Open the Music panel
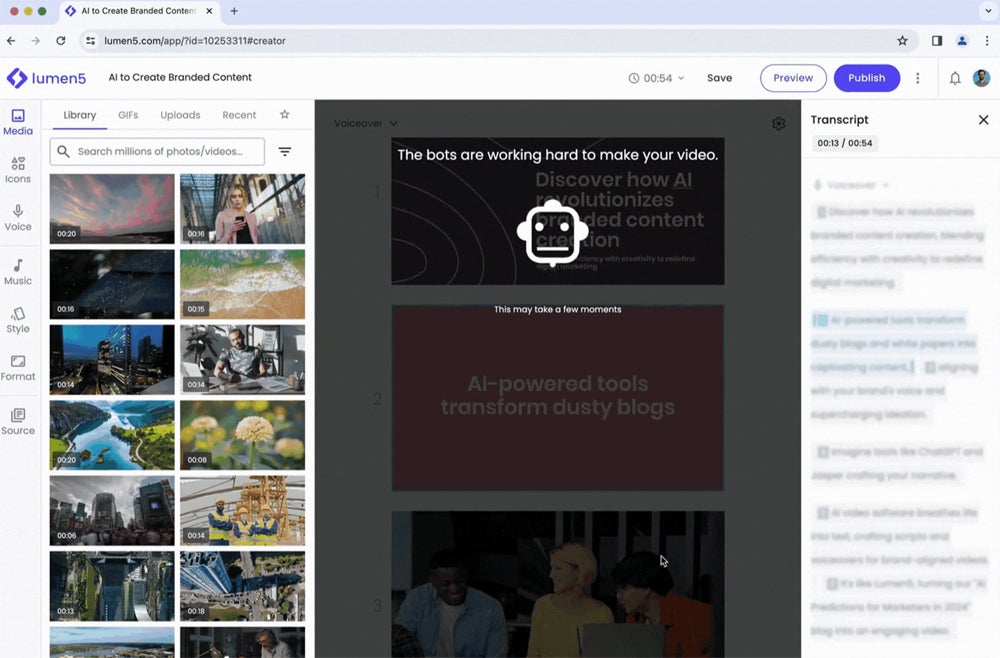The height and width of the screenshot is (658, 1000). click(18, 271)
